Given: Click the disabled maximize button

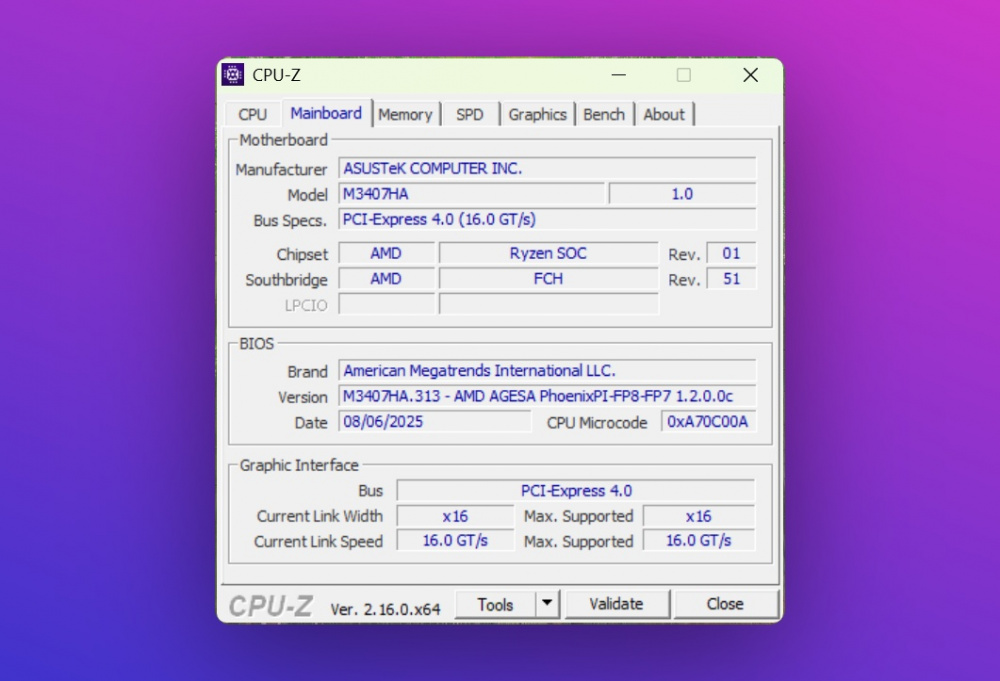Looking at the screenshot, I should [684, 75].
